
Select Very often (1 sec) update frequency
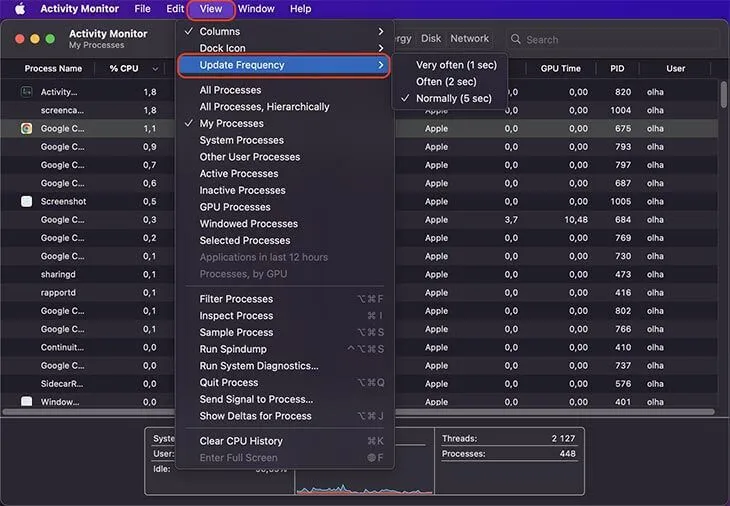(x=456, y=65)
